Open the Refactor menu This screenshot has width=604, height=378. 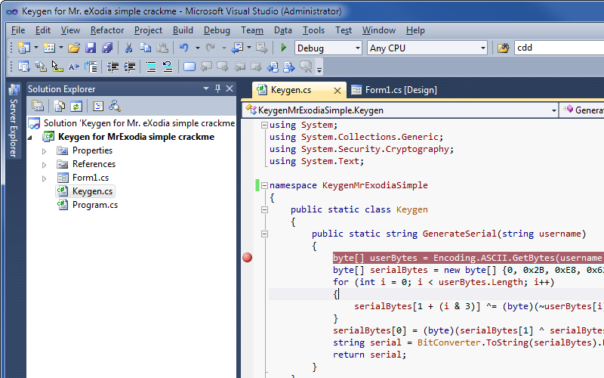coord(107,30)
